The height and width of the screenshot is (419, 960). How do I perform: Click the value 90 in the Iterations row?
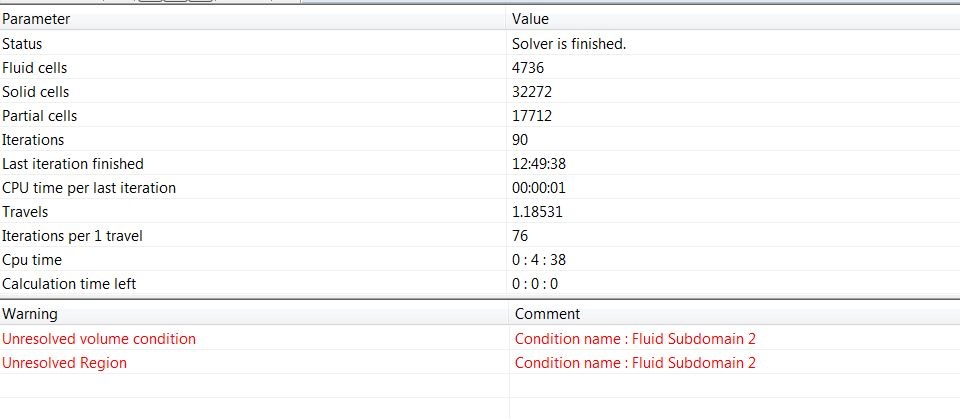[520, 140]
